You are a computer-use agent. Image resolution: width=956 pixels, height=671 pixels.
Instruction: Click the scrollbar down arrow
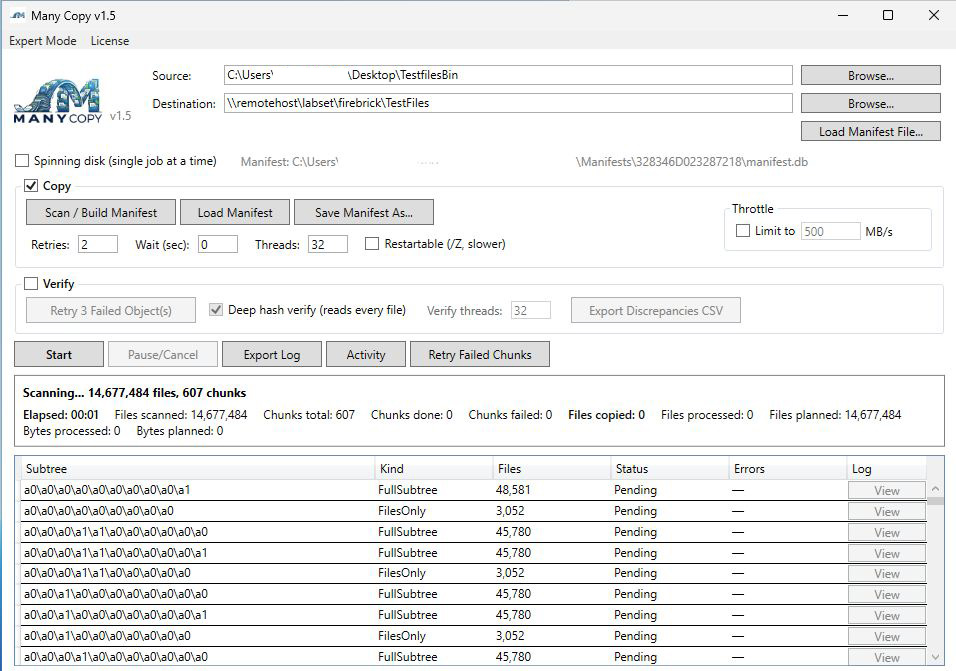pos(935,657)
